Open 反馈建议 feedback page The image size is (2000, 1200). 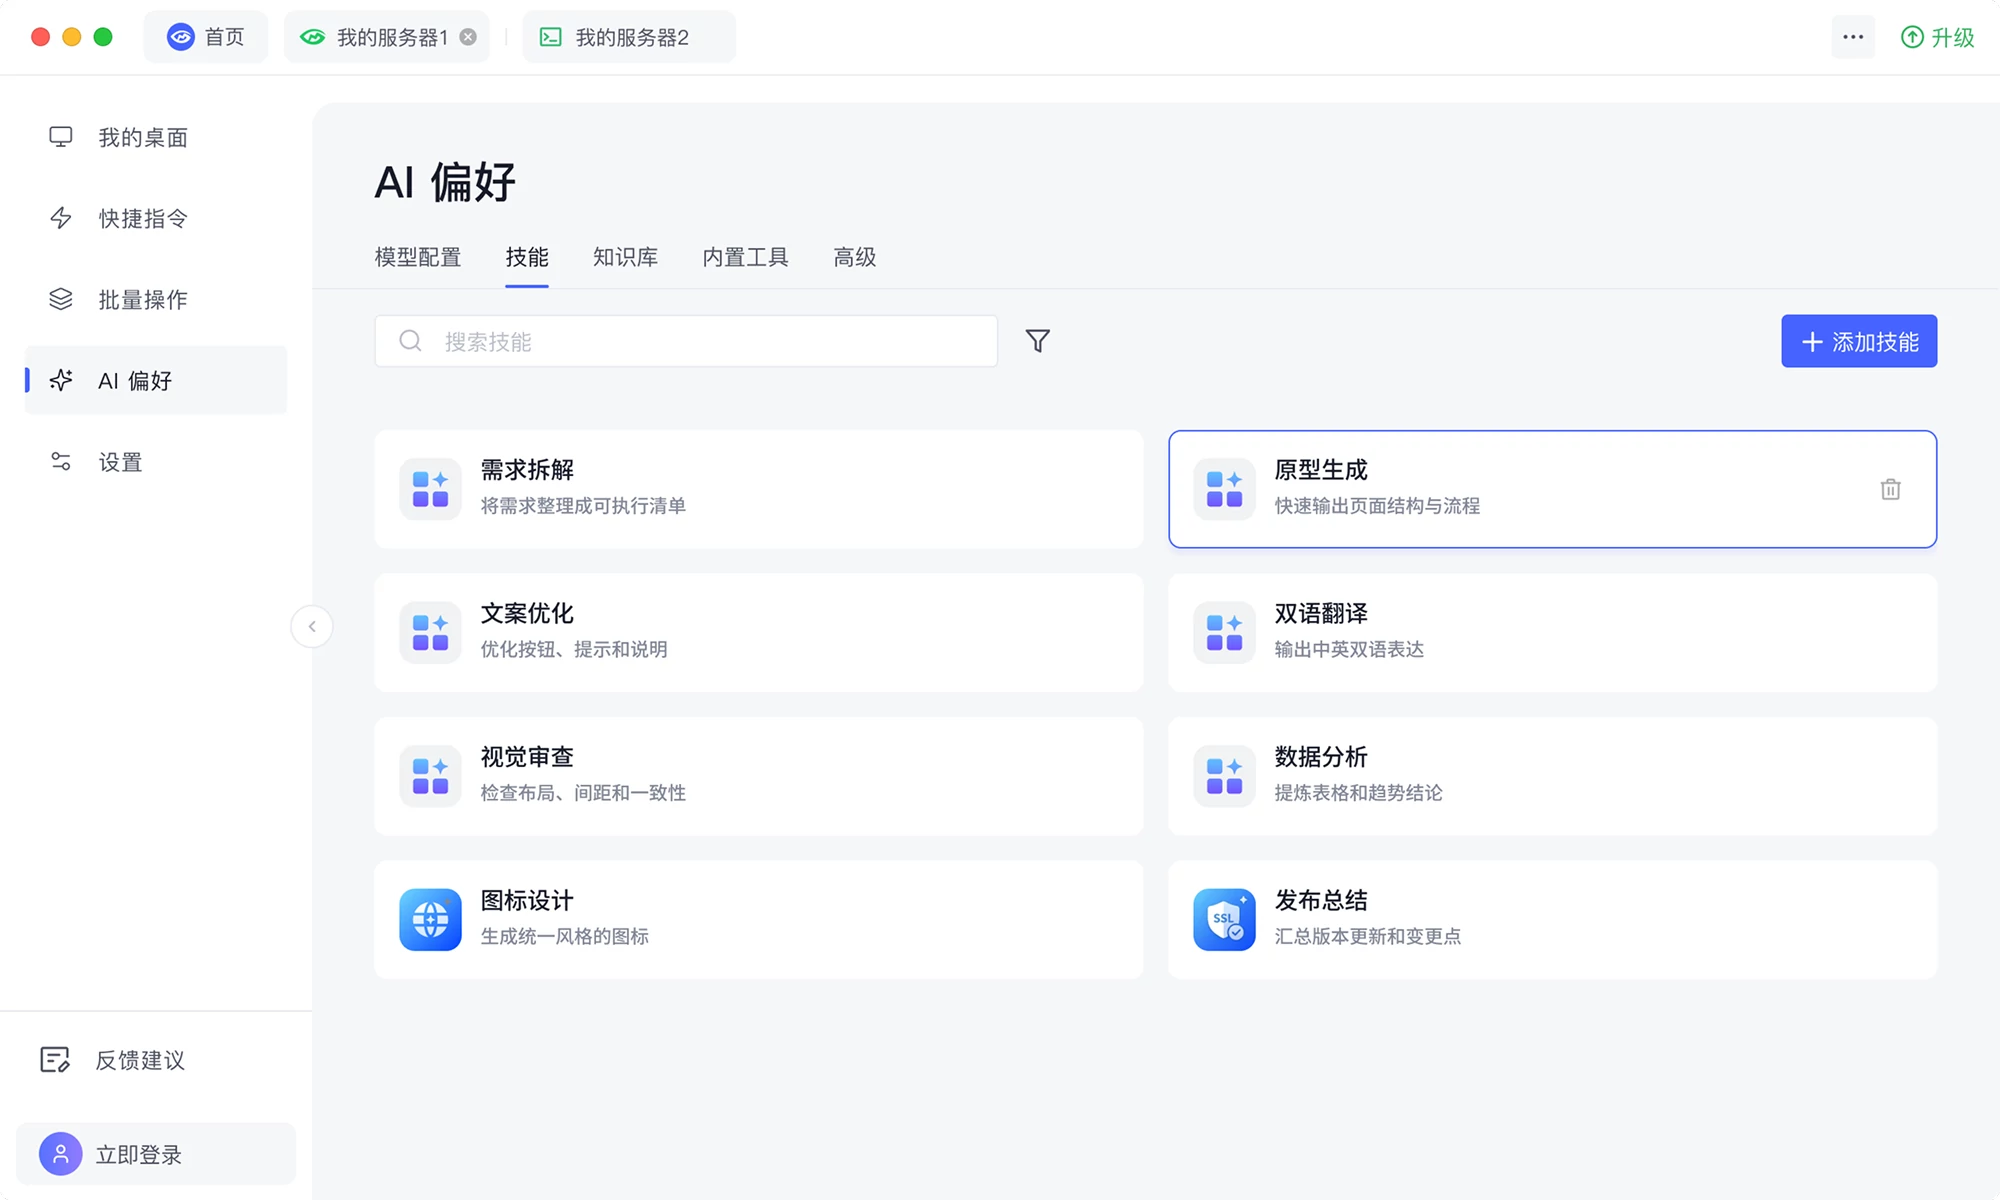coord(113,1060)
